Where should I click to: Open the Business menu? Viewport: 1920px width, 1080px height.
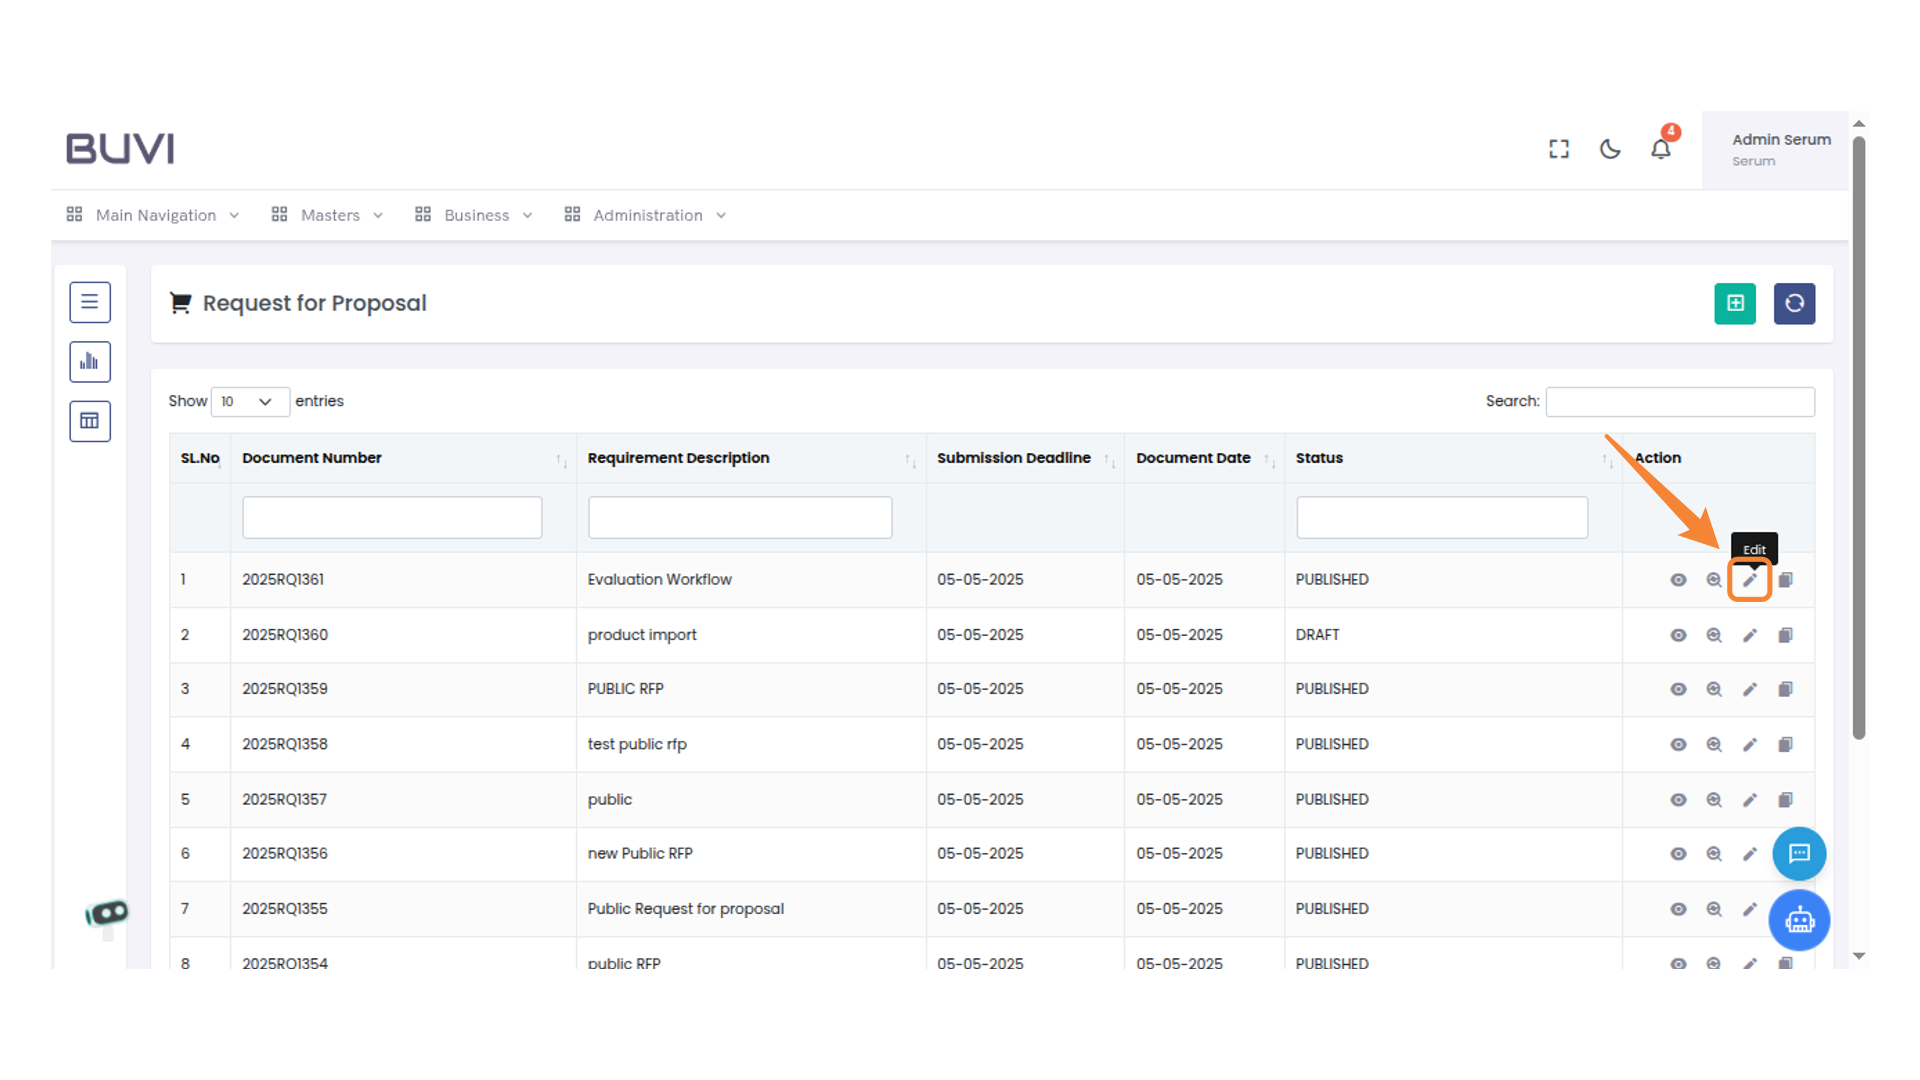coord(475,215)
